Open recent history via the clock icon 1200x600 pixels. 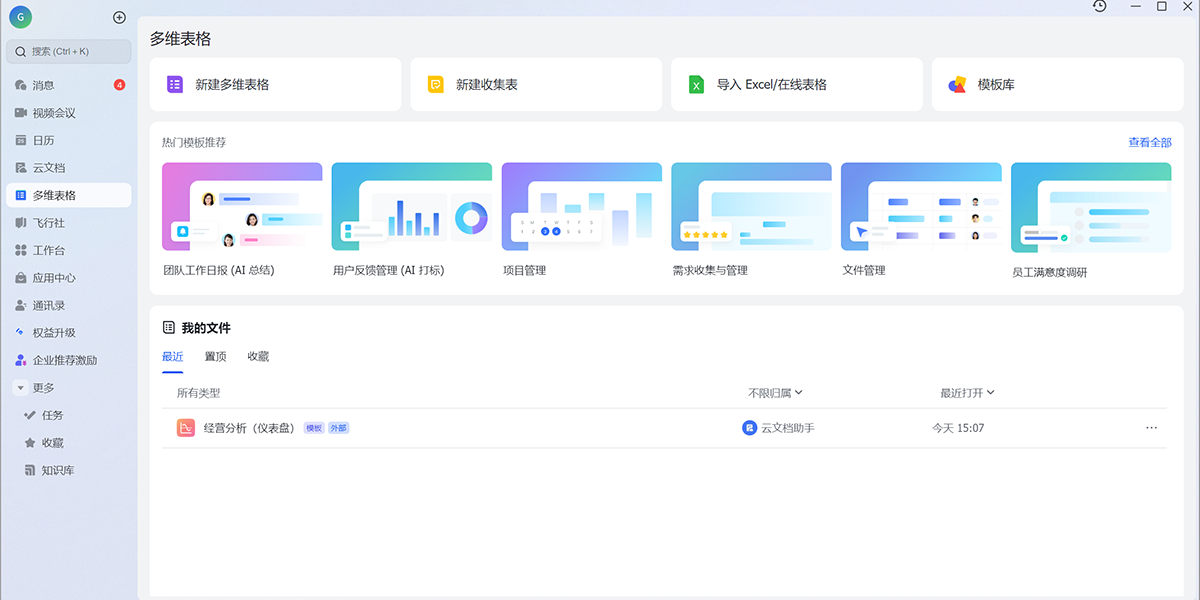1100,8
